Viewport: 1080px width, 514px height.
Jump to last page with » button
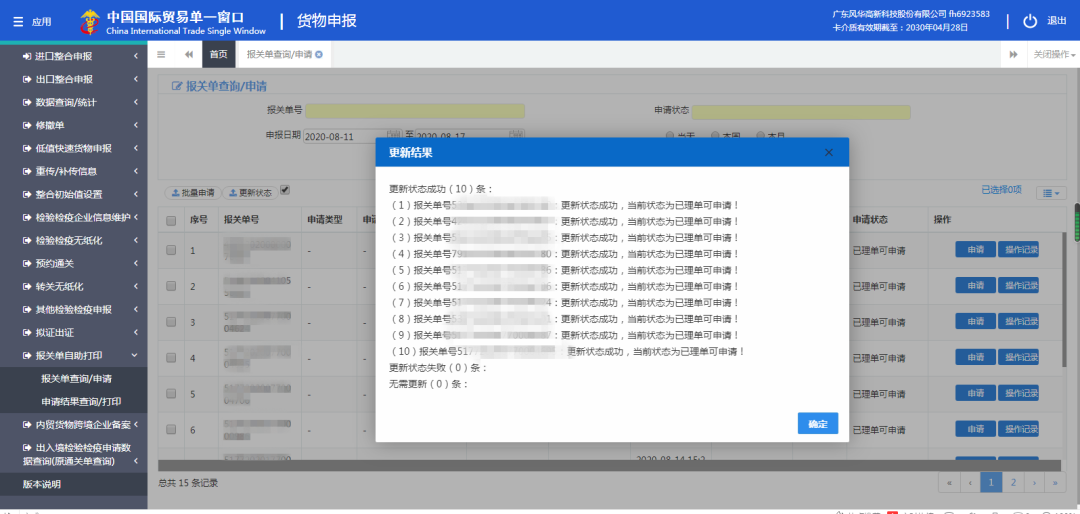click(x=1055, y=483)
